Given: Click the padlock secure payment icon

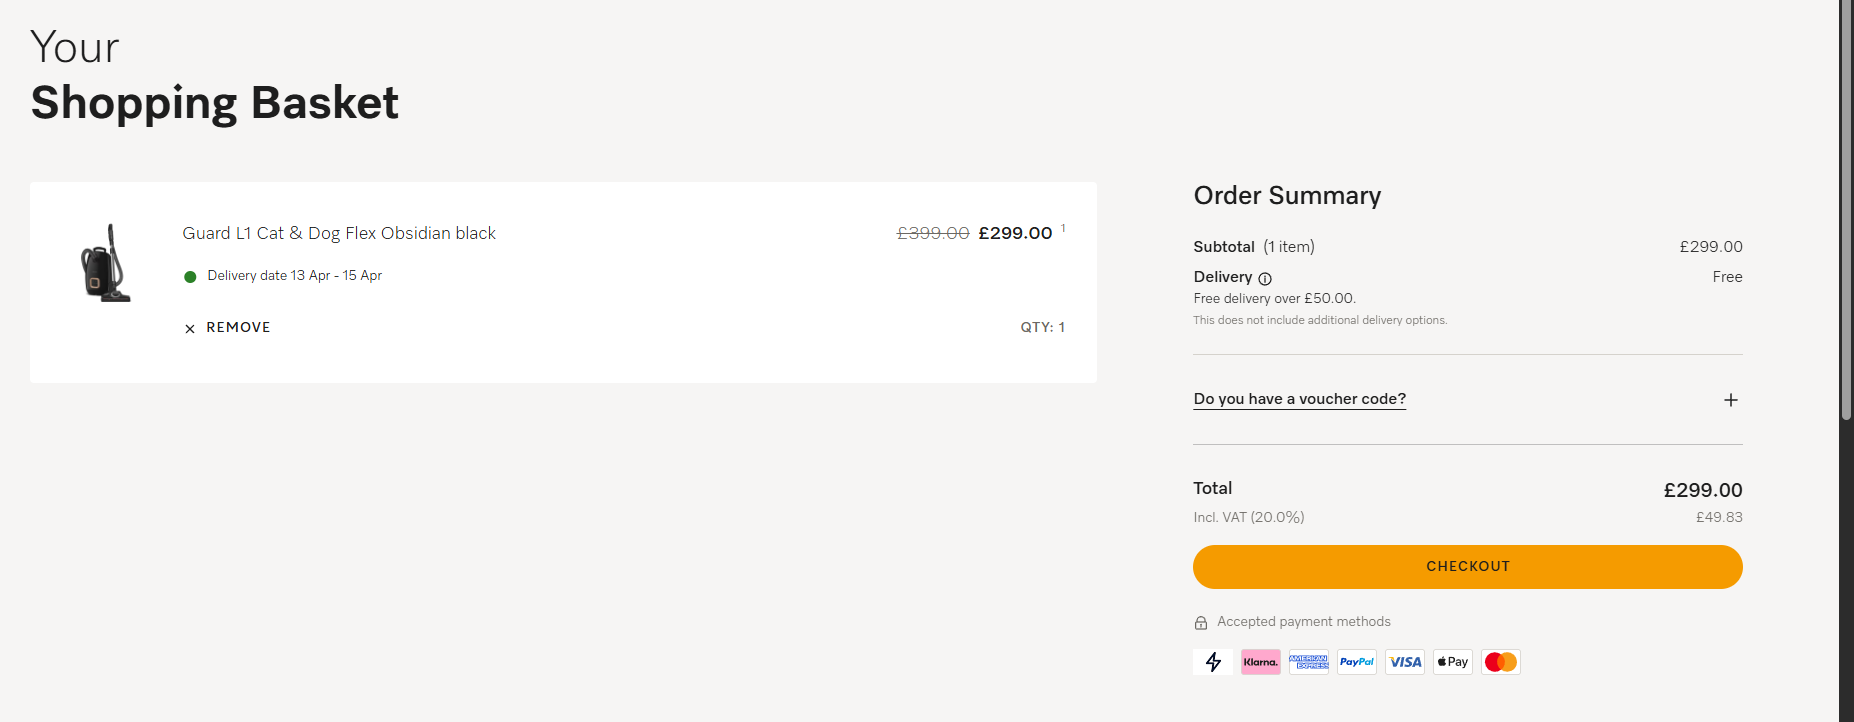Looking at the screenshot, I should [x=1201, y=623].
